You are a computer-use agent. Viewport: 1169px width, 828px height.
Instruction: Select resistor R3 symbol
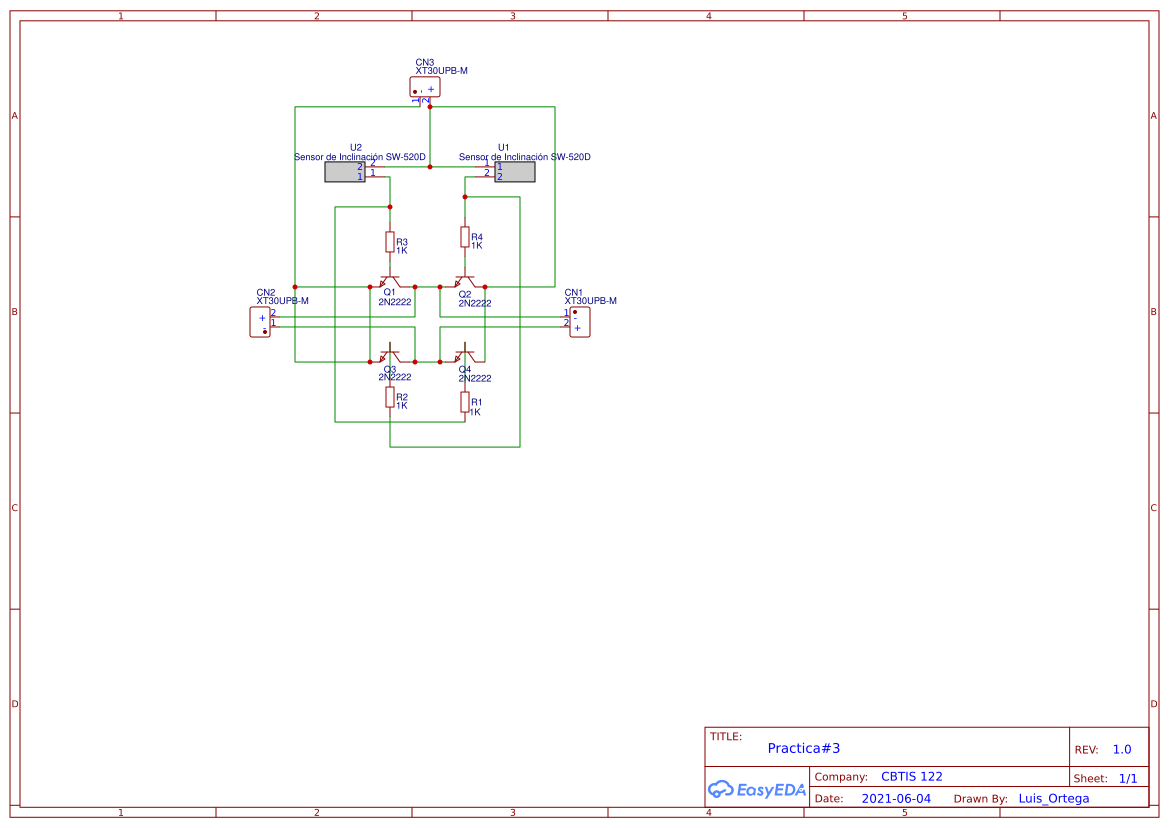389,241
